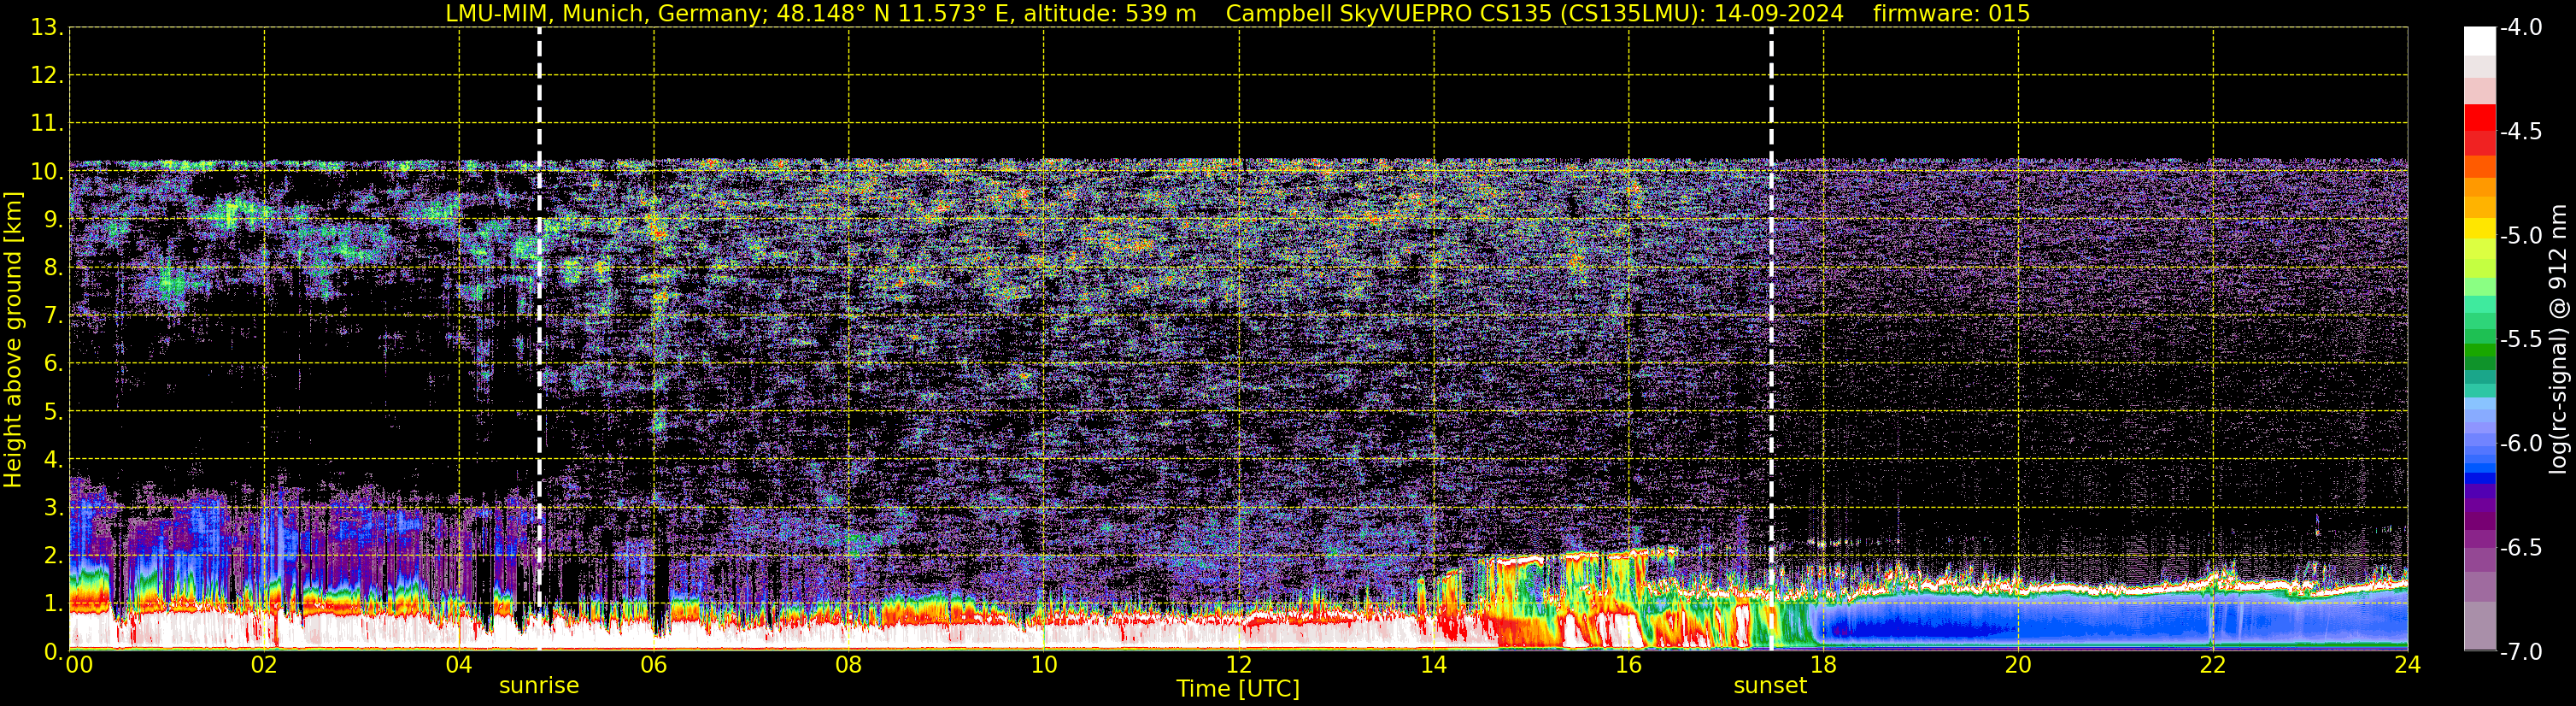The image size is (2576, 706).
Task: Click the 24 tick at the axis end
Action: [x=2407, y=665]
